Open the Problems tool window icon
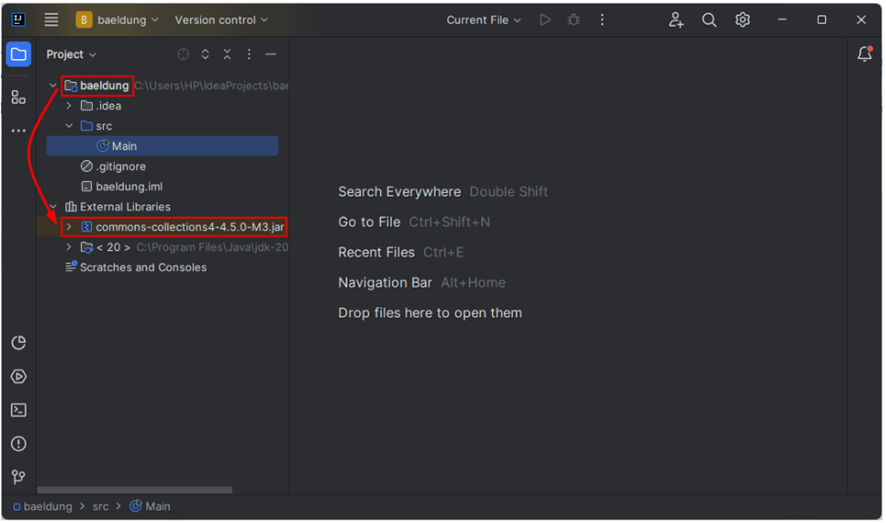The height and width of the screenshot is (523, 886). coord(18,444)
